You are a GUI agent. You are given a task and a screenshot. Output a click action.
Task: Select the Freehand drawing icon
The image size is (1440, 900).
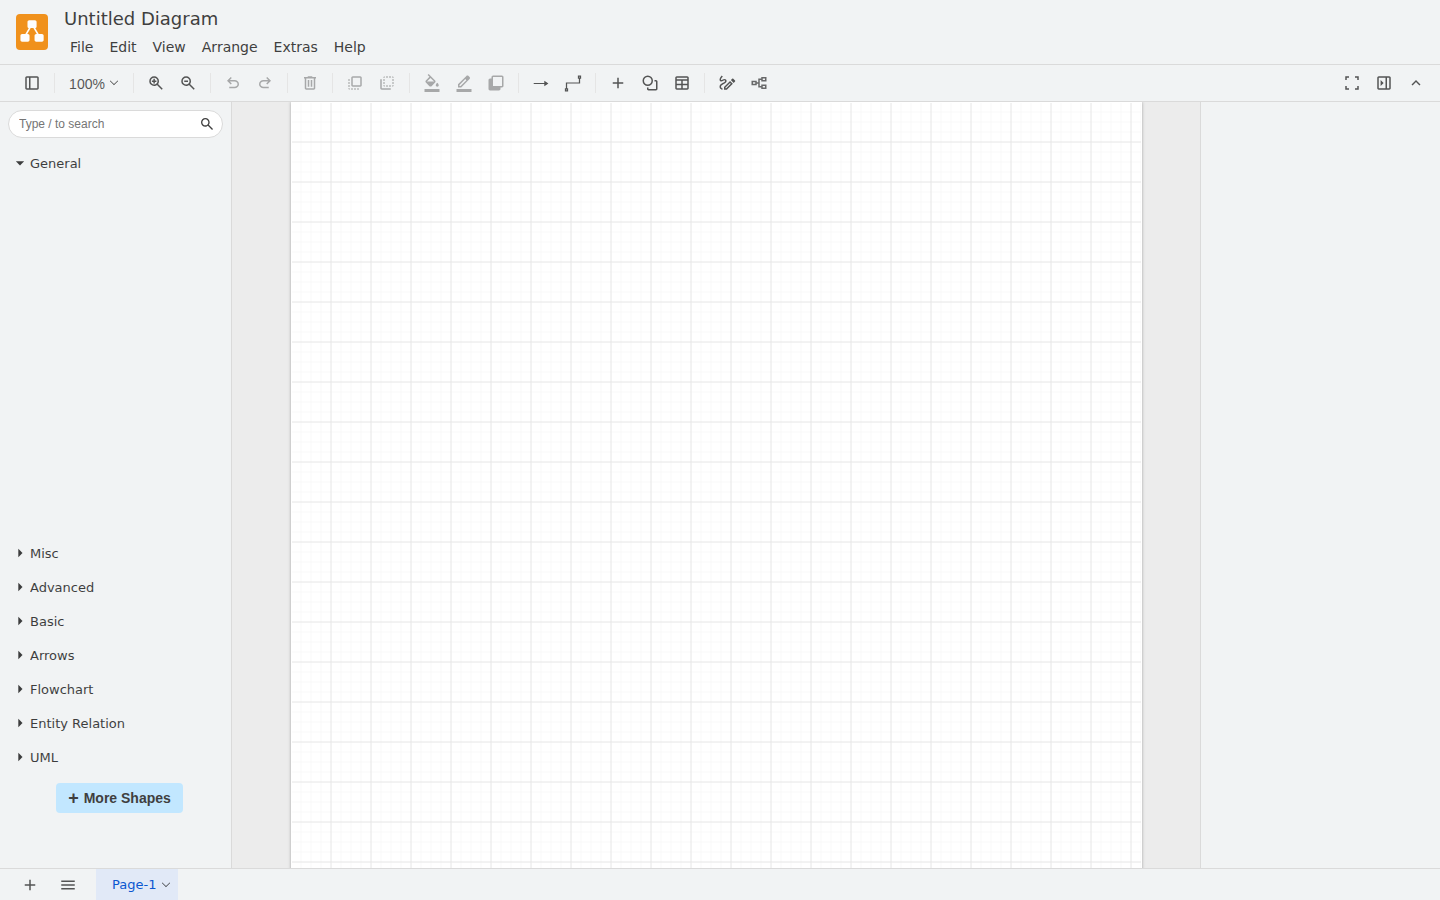tap(727, 83)
